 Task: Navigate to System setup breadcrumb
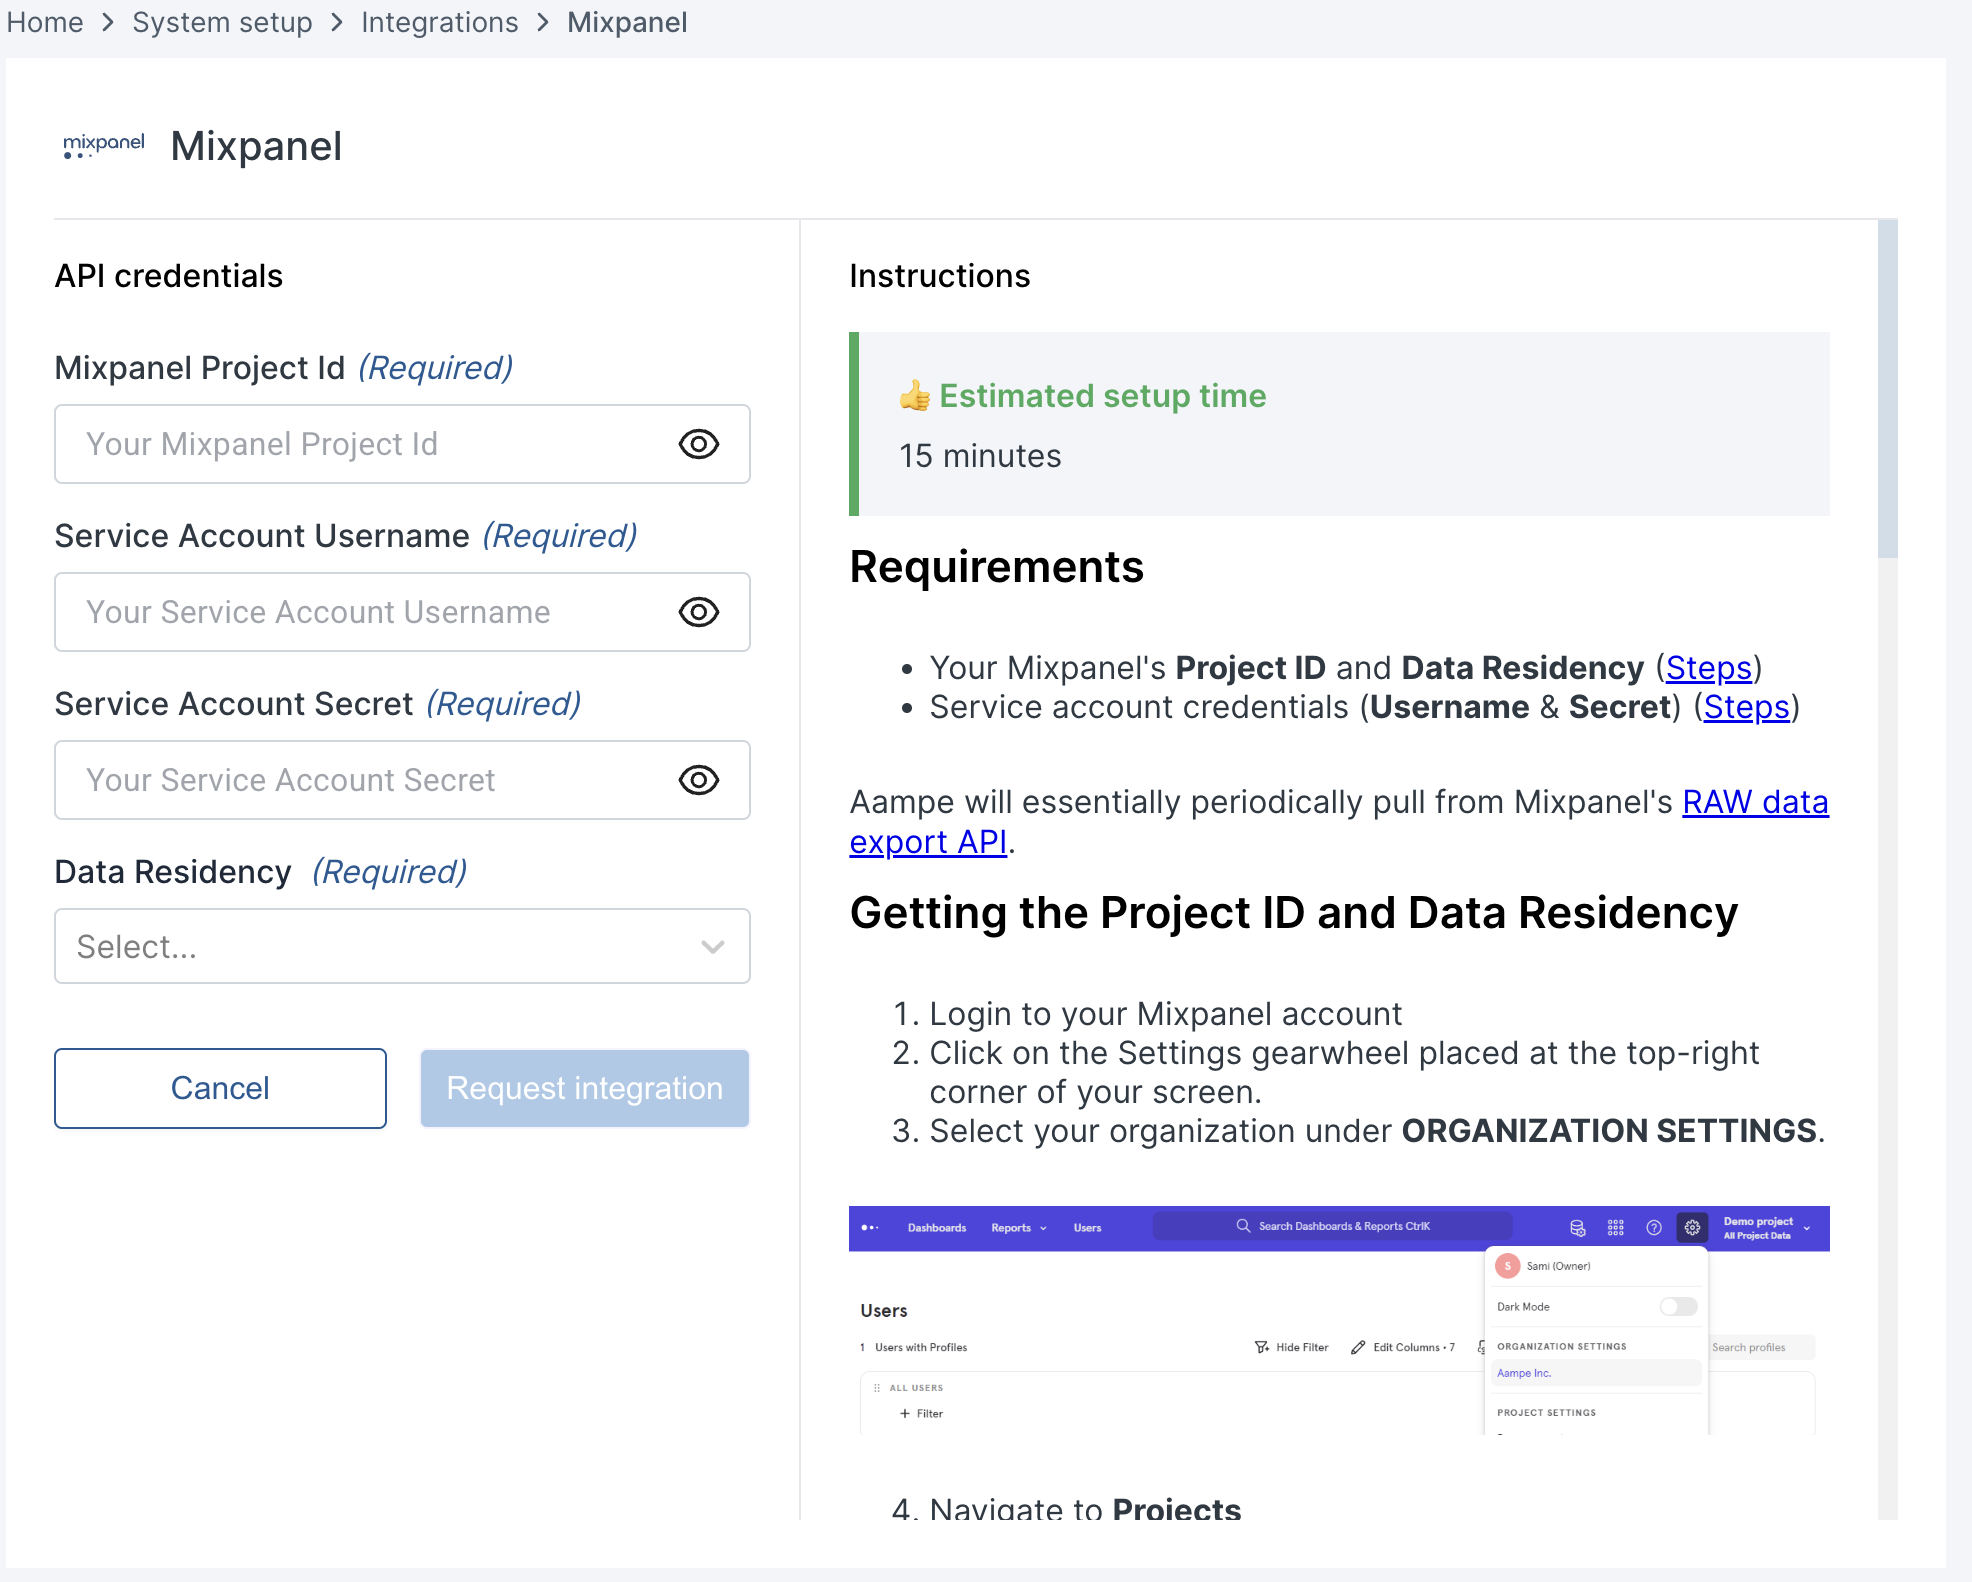click(x=222, y=22)
